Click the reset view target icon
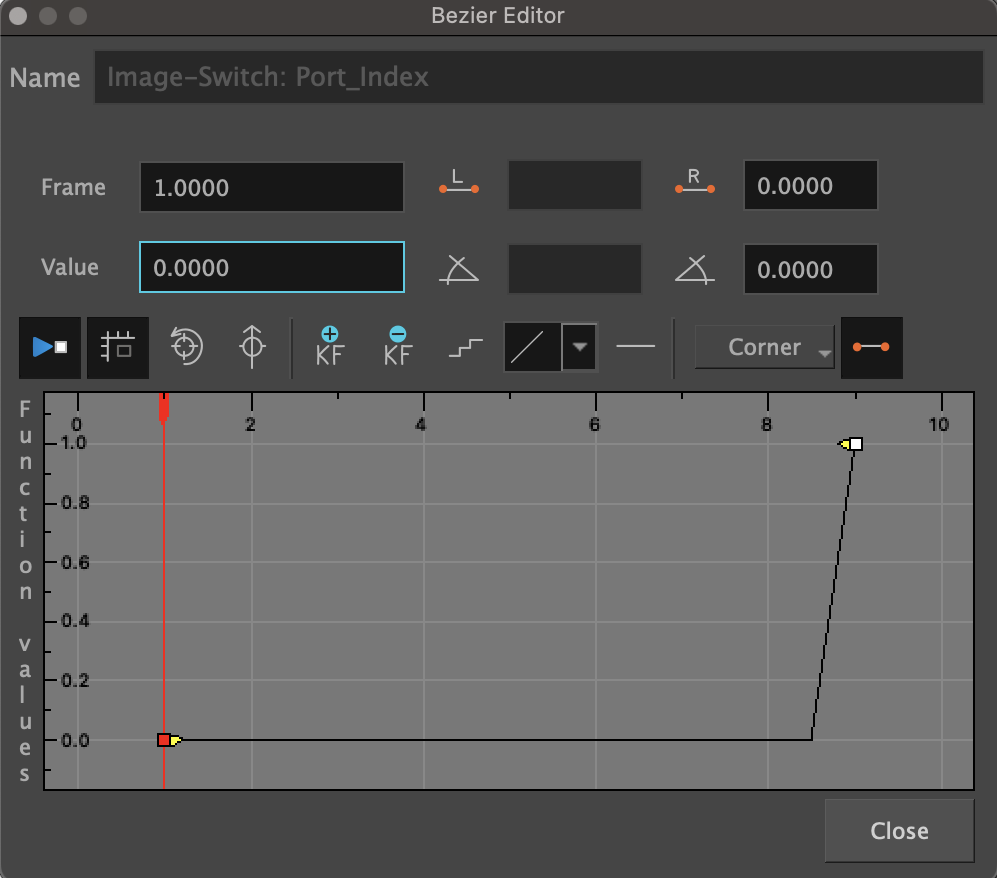Image resolution: width=997 pixels, height=878 pixels. pyautogui.click(x=186, y=348)
